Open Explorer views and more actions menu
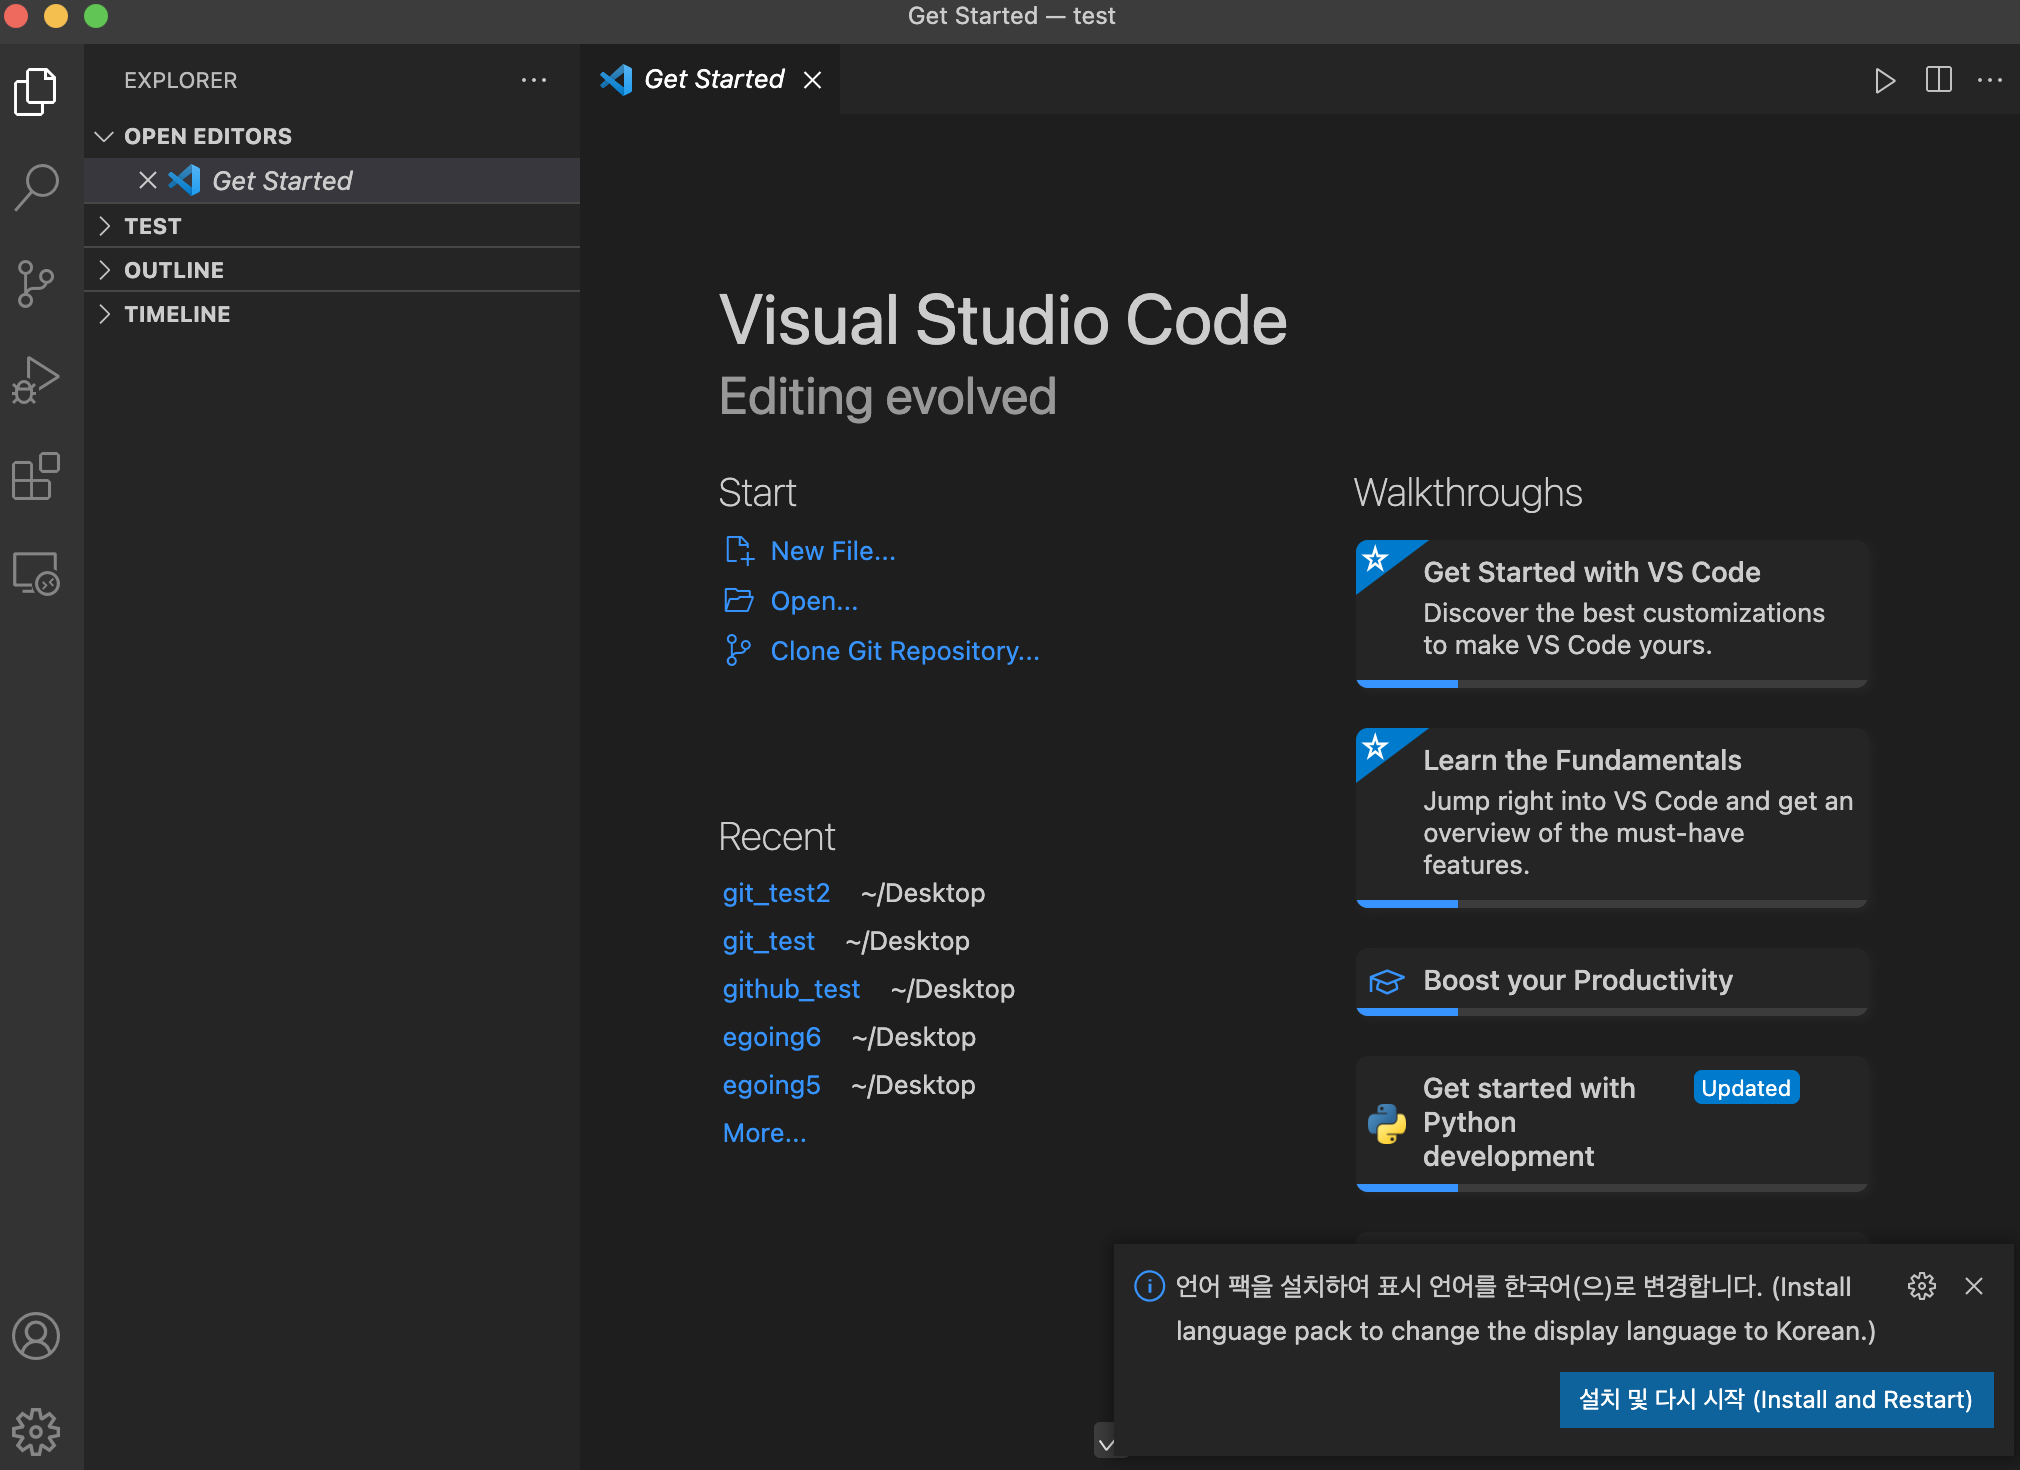Viewport: 2020px width, 1470px height. (x=534, y=80)
